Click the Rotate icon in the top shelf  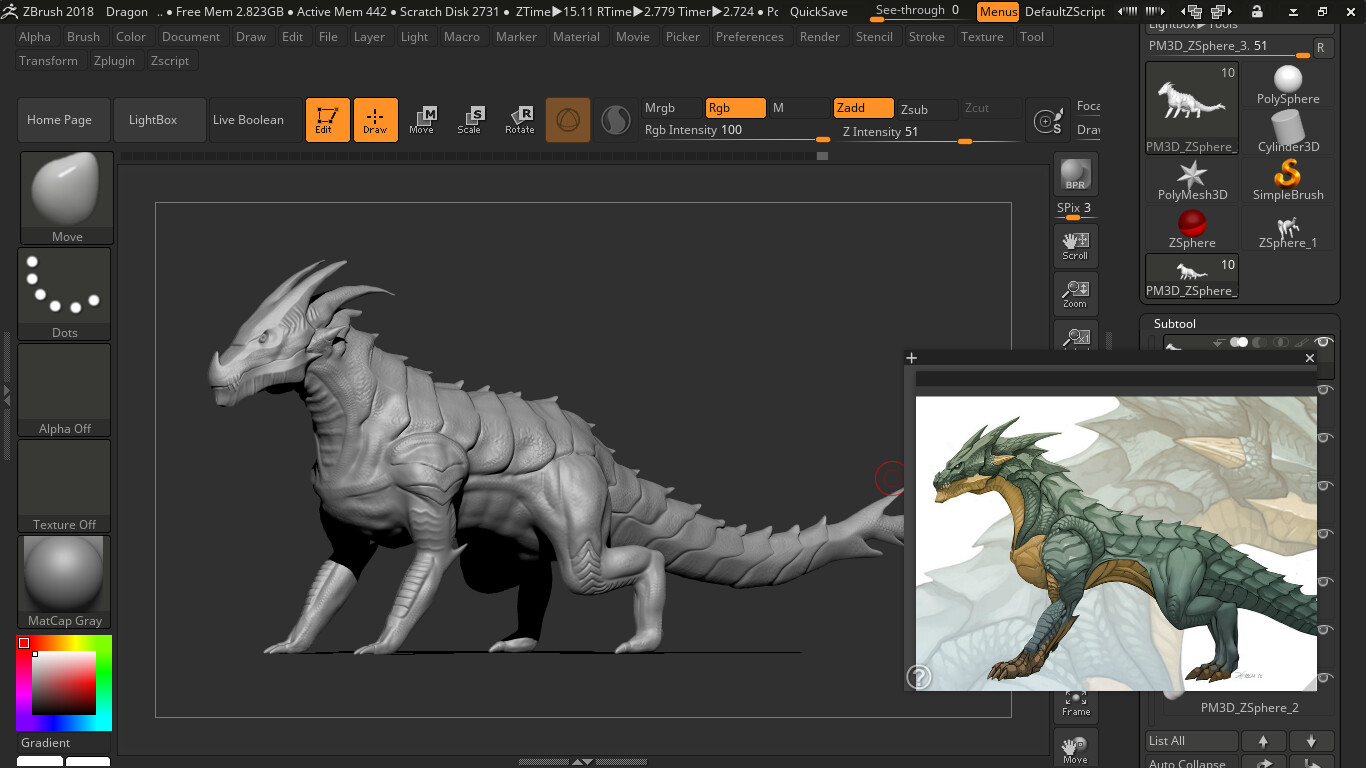(x=520, y=119)
